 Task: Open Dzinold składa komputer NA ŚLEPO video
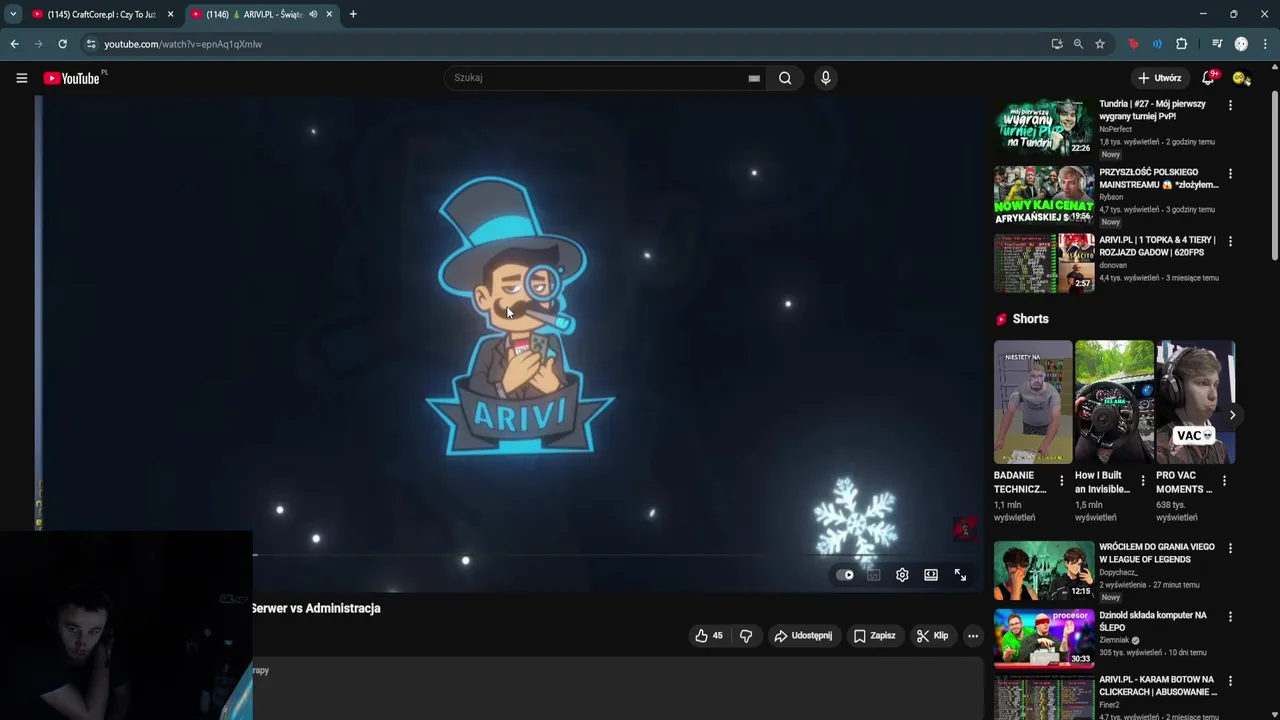point(1043,638)
